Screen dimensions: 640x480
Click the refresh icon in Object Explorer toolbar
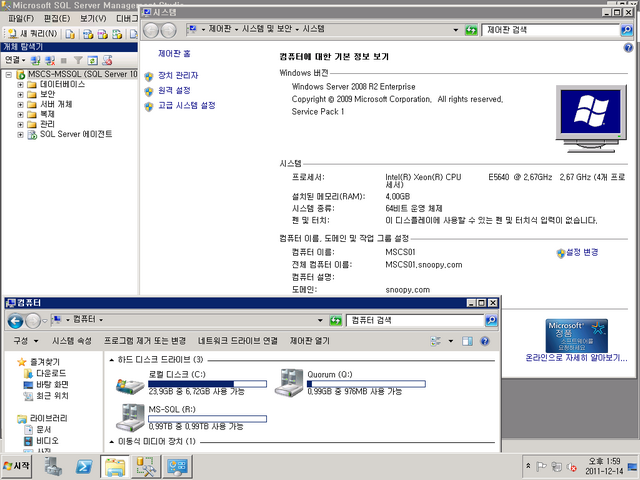point(93,61)
